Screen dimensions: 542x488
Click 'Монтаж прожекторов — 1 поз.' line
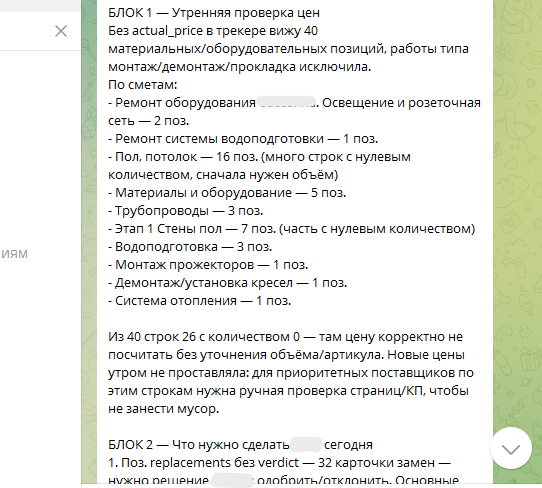[x=208, y=265]
